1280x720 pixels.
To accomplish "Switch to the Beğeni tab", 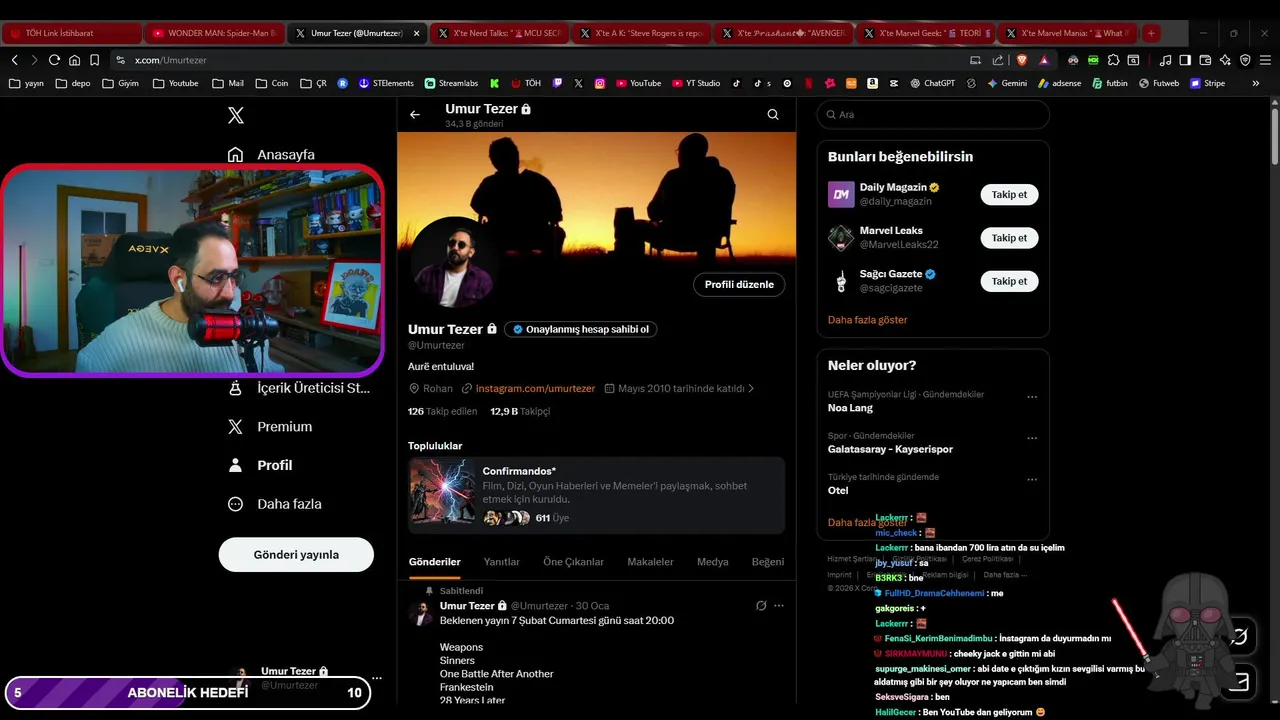I will (x=768, y=562).
